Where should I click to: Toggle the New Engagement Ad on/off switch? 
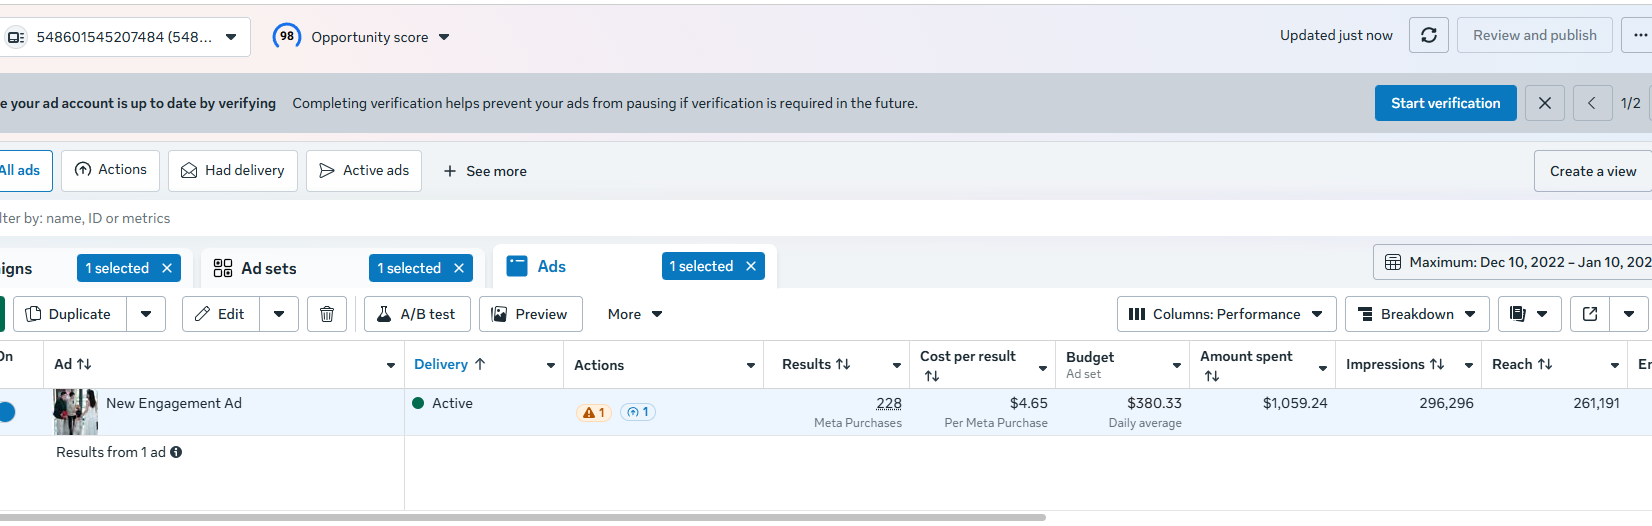click(6, 411)
